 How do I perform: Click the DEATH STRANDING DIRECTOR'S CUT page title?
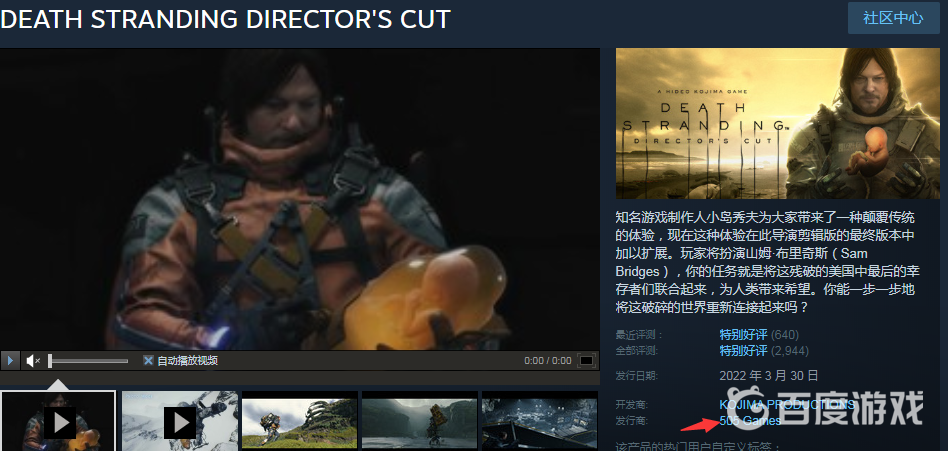coord(226,19)
